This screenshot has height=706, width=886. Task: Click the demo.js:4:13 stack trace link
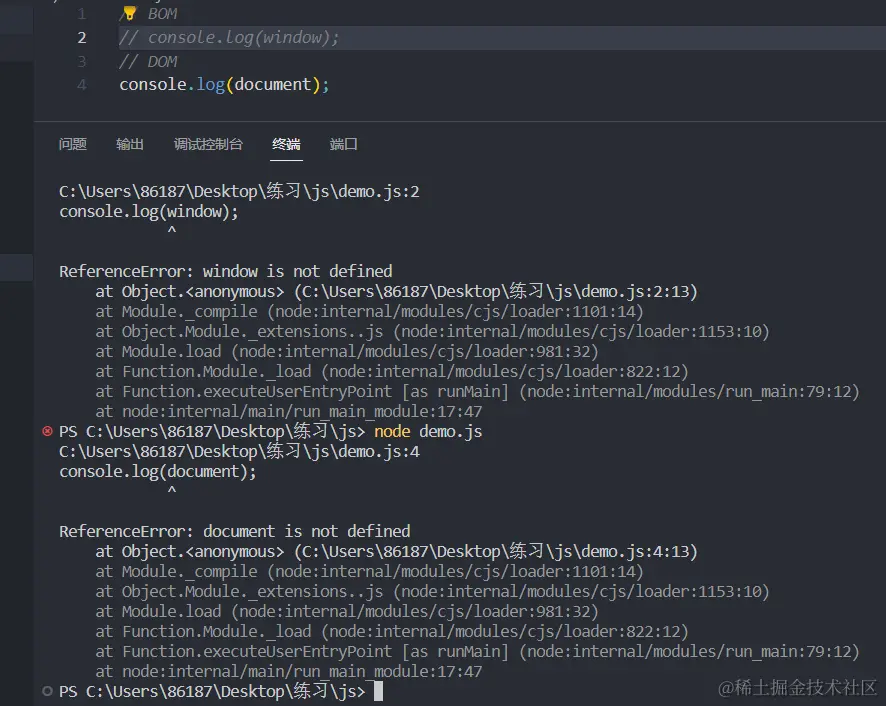pyautogui.click(x=495, y=552)
